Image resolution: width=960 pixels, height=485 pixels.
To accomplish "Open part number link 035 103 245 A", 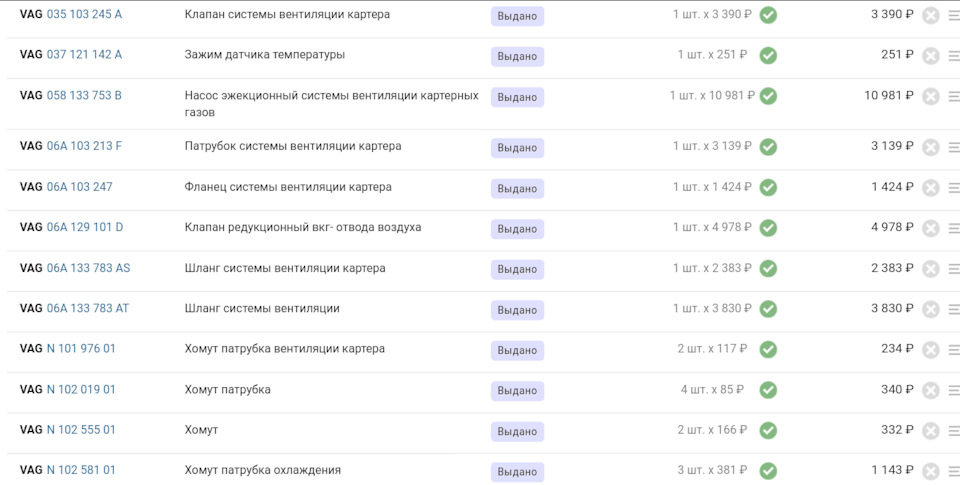I will click(84, 15).
